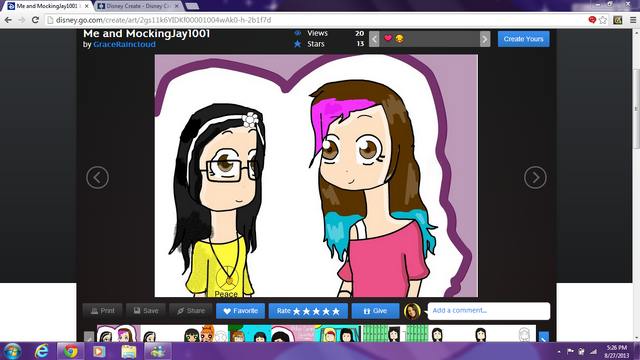
Task: Expand reactions bar with right chevron
Action: click(x=485, y=39)
